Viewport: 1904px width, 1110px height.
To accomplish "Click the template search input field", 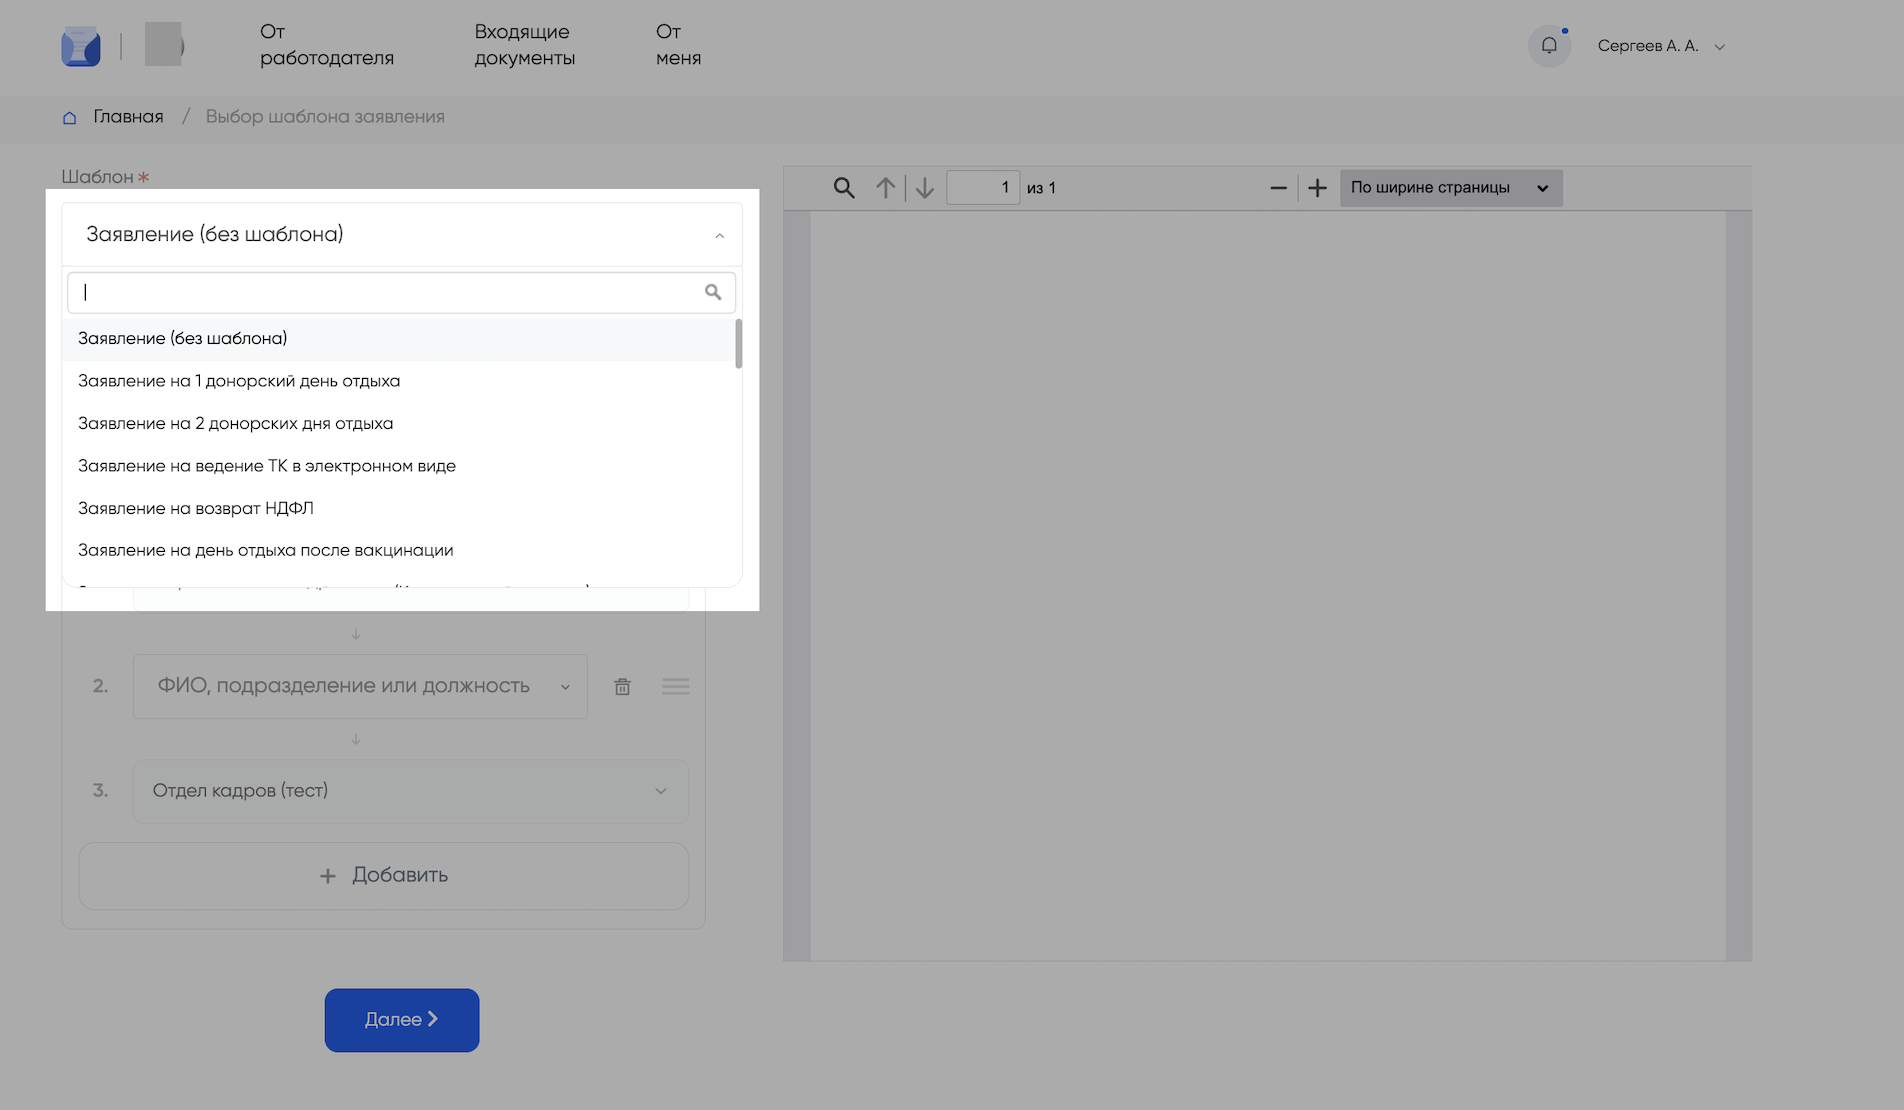I will coord(390,292).
